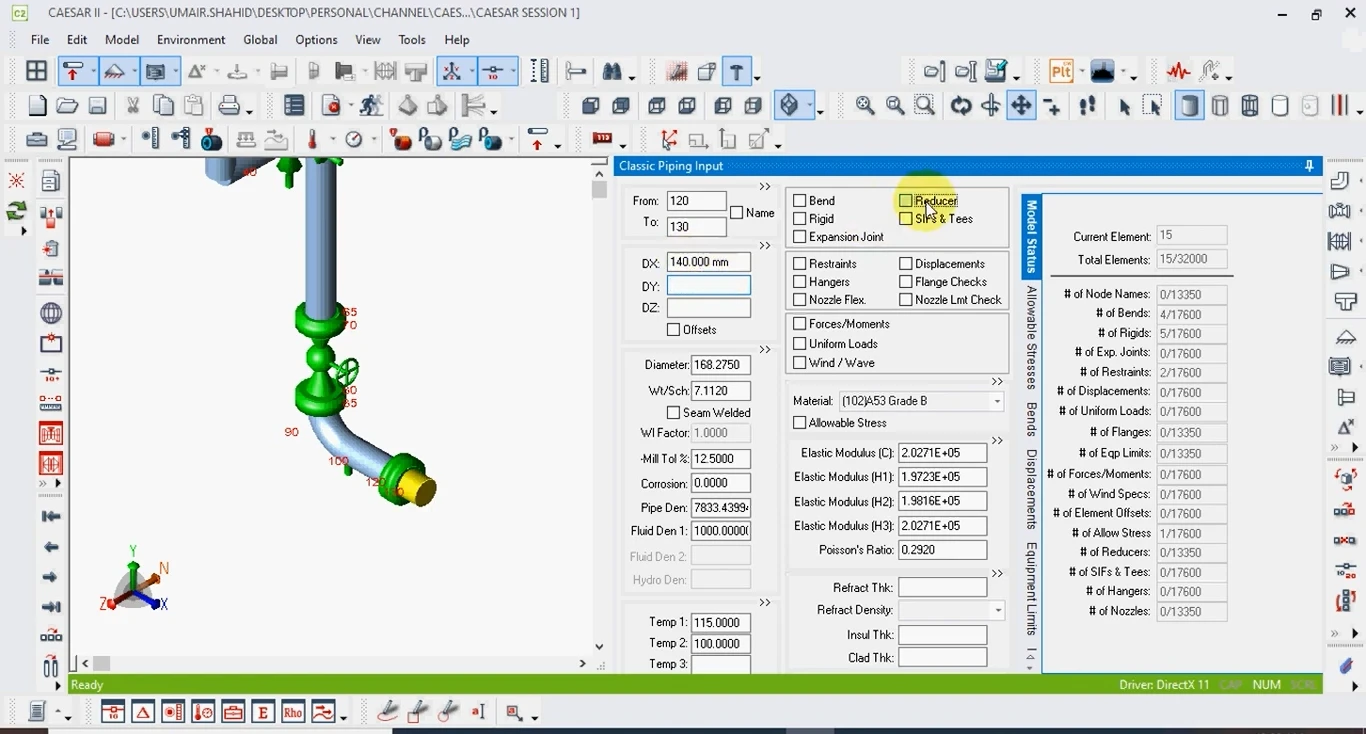Open the Model menu

pyautogui.click(x=122, y=40)
